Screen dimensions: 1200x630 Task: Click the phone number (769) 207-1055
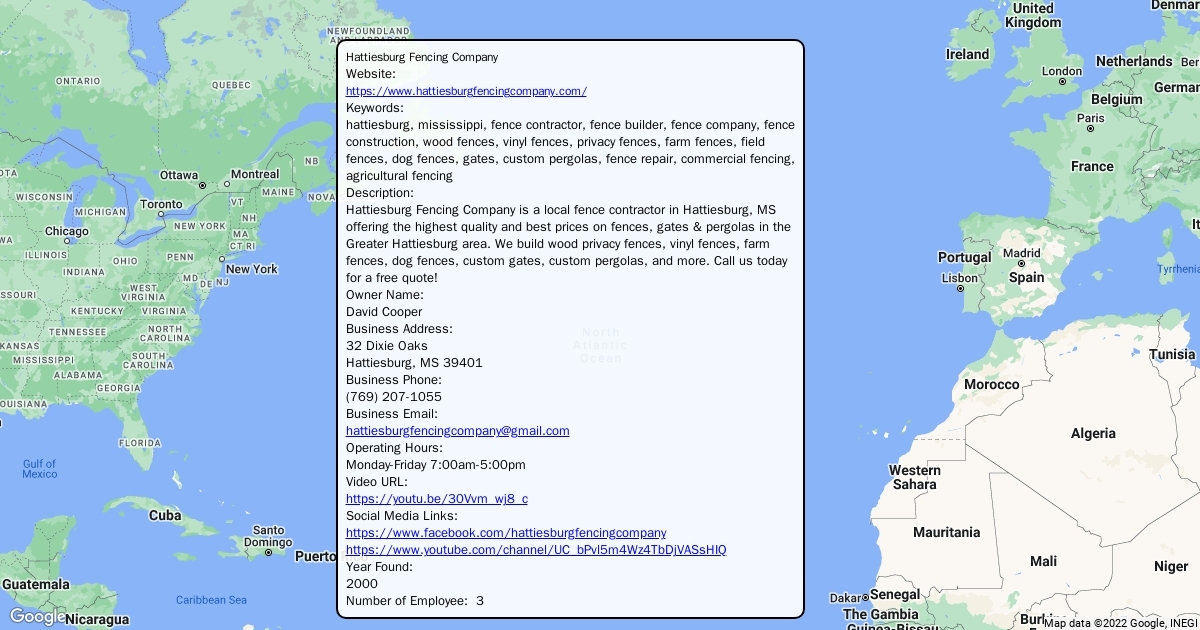pos(394,397)
